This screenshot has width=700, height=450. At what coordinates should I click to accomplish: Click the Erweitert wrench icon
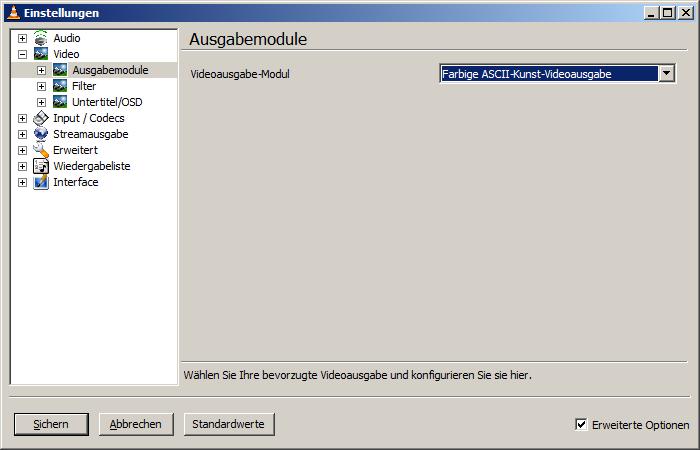[41, 150]
